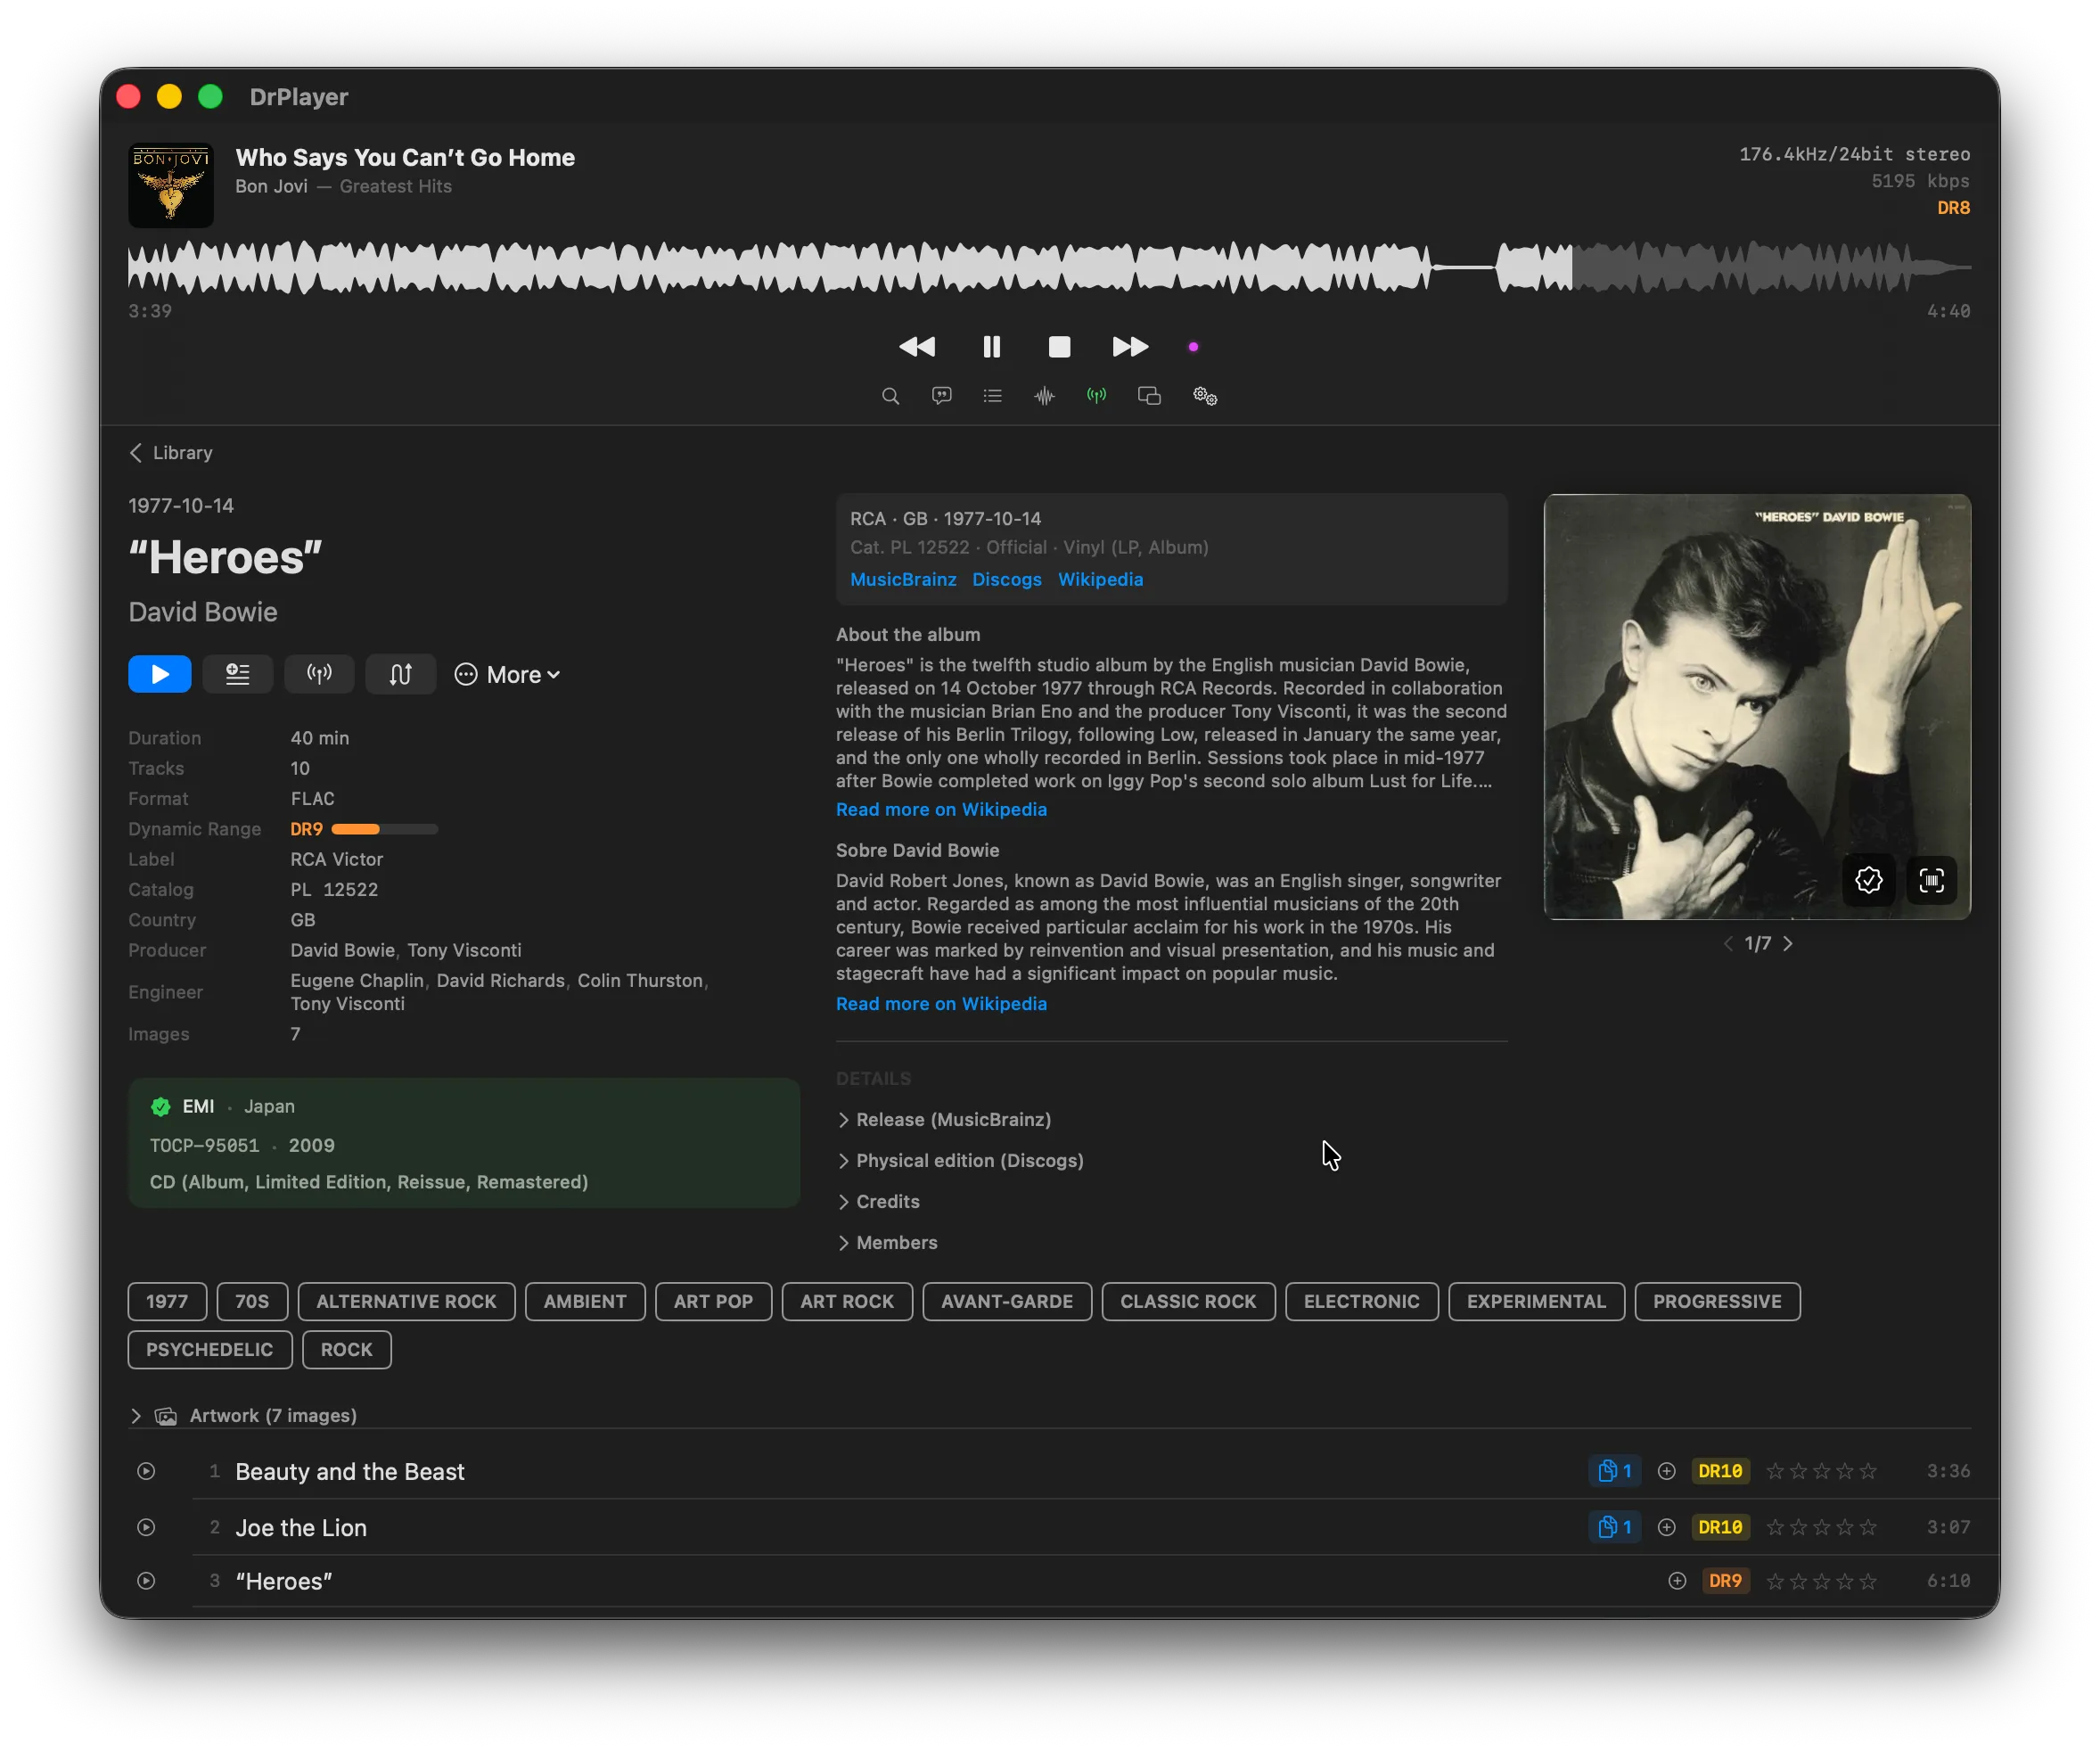Select the ART POP tag
The image size is (2100, 1751).
pos(713,1302)
